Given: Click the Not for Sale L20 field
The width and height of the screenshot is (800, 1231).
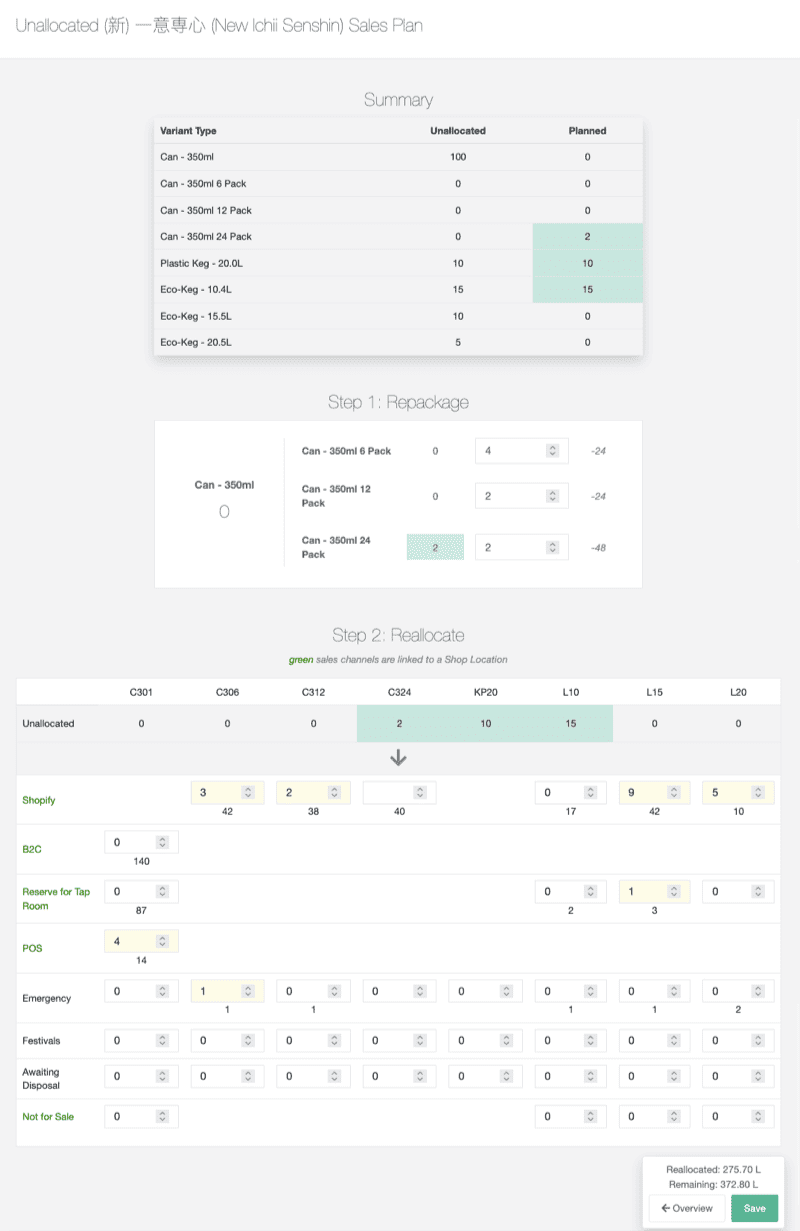Looking at the screenshot, I should click(x=738, y=1116).
